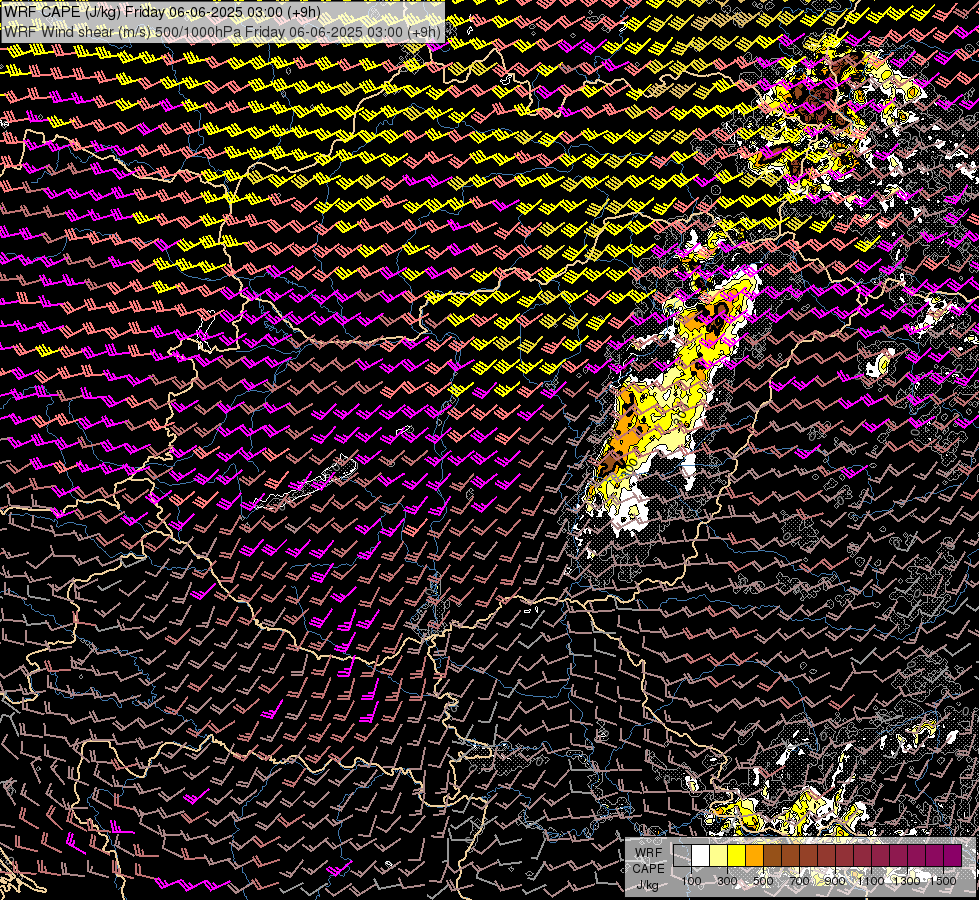Select the pale yellow legend swatch
This screenshot has width=979, height=900.
click(x=719, y=856)
